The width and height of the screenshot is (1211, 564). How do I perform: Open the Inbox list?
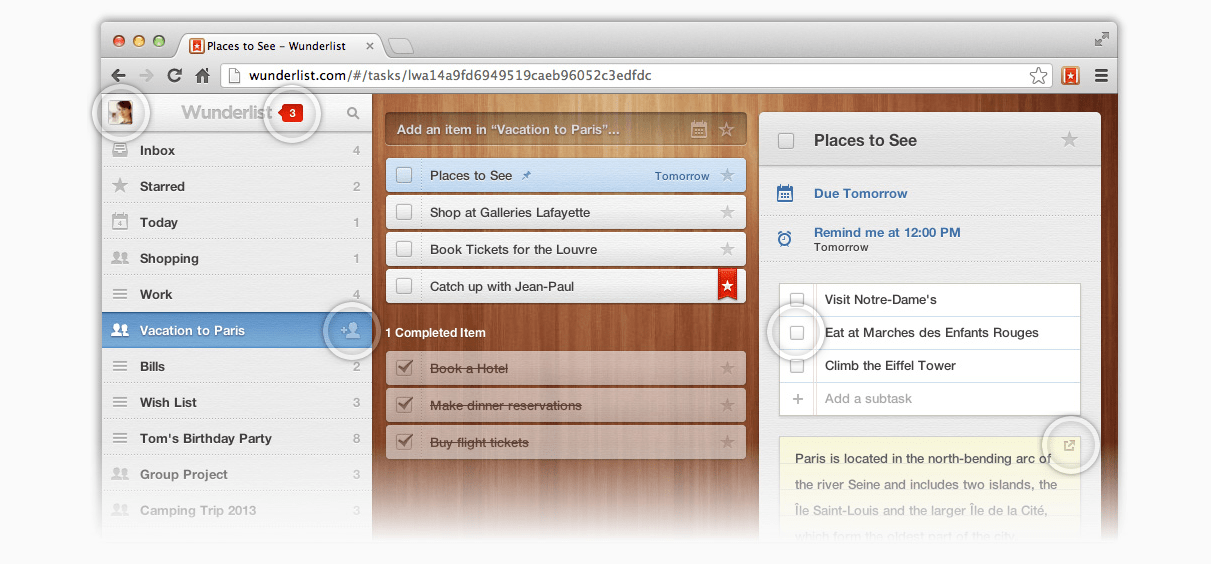coord(237,150)
